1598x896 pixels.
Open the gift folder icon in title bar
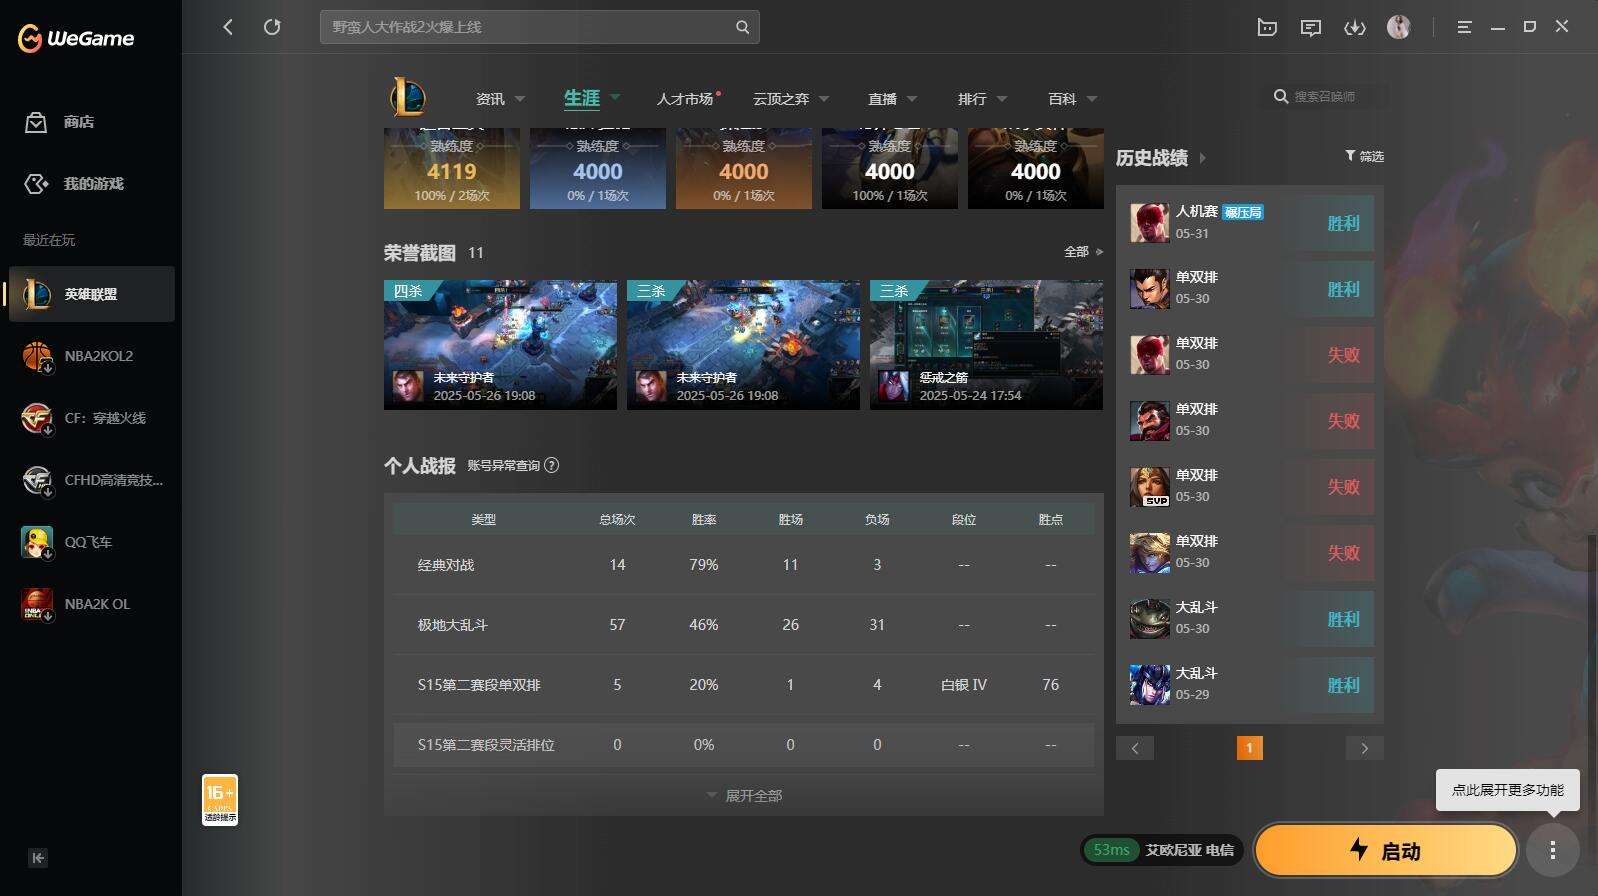(x=1267, y=27)
